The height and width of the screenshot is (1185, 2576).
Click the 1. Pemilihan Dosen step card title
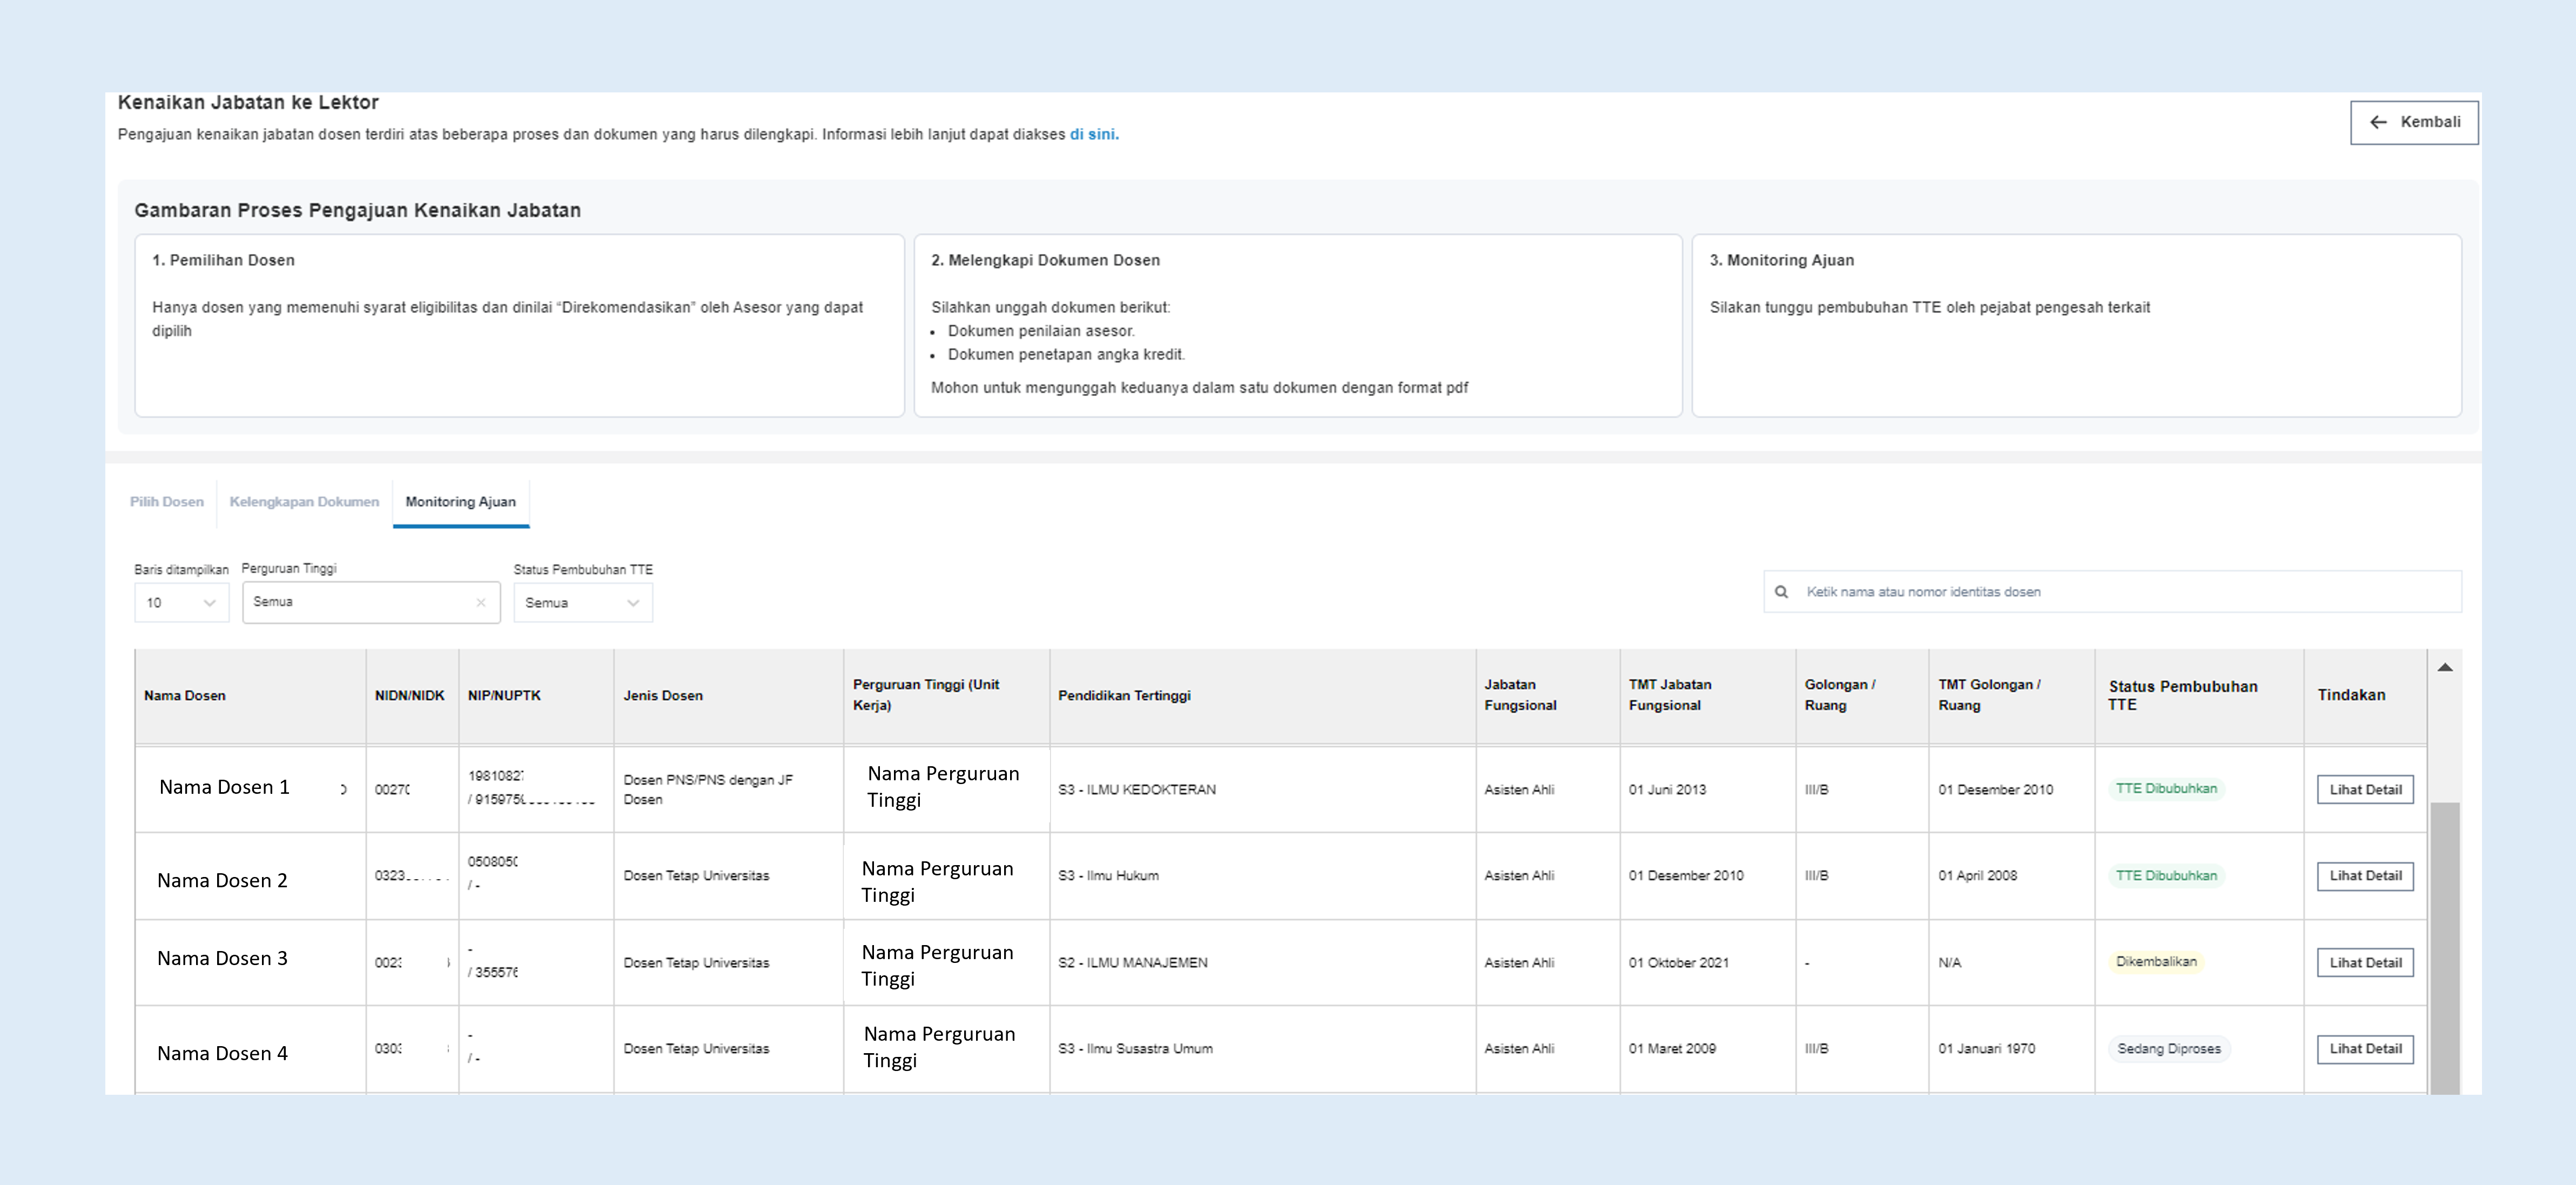point(223,260)
